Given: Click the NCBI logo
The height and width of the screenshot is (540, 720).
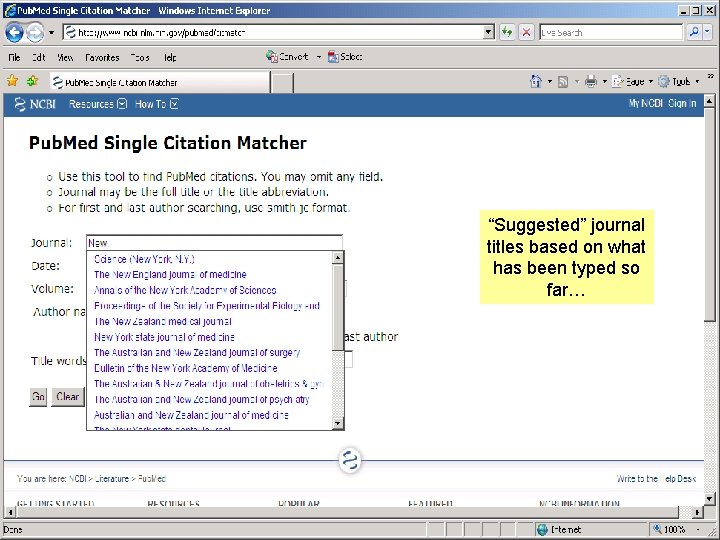Looking at the screenshot, I should pos(35,104).
